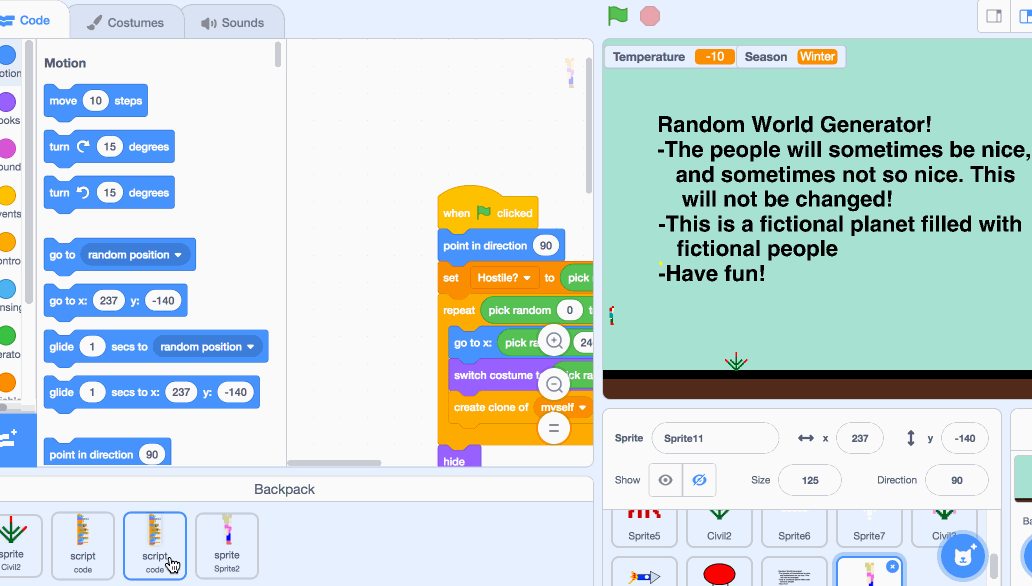
Task: Select the first script code backpack item
Action: click(83, 545)
